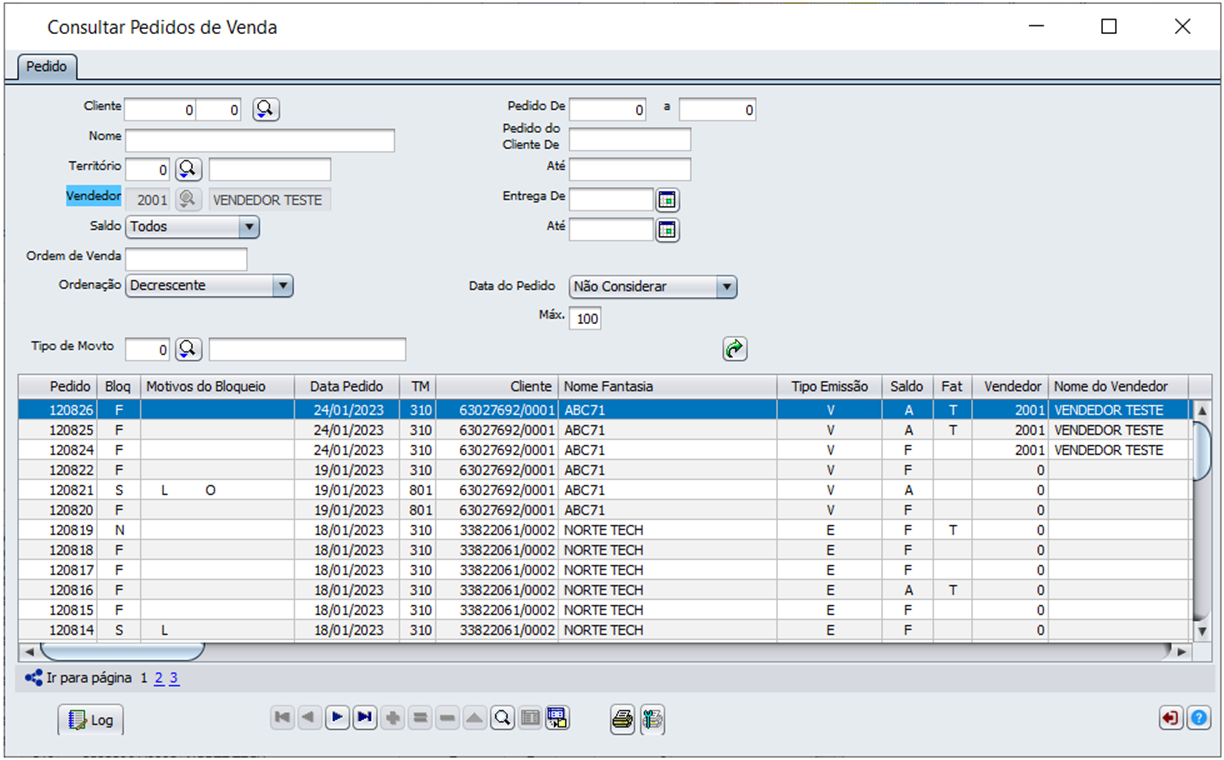The width and height of the screenshot is (1224, 760).
Task: Open calendar picker for Entrega De
Action: pyautogui.click(x=667, y=200)
